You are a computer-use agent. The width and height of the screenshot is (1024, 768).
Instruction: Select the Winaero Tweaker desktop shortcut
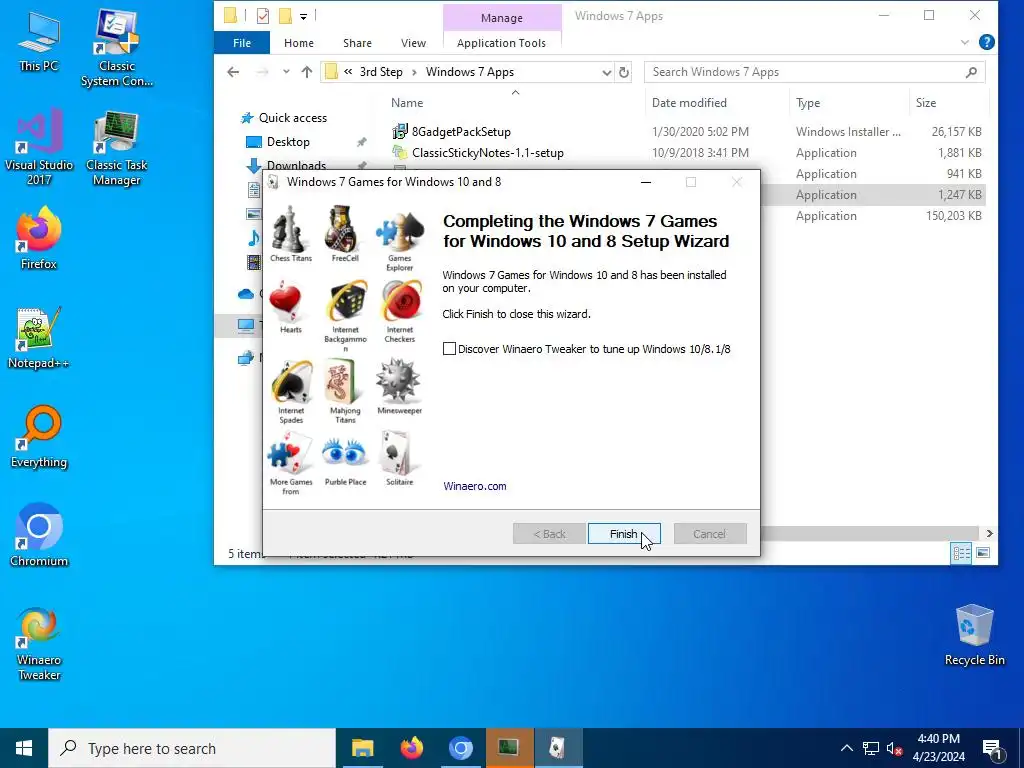point(39,644)
